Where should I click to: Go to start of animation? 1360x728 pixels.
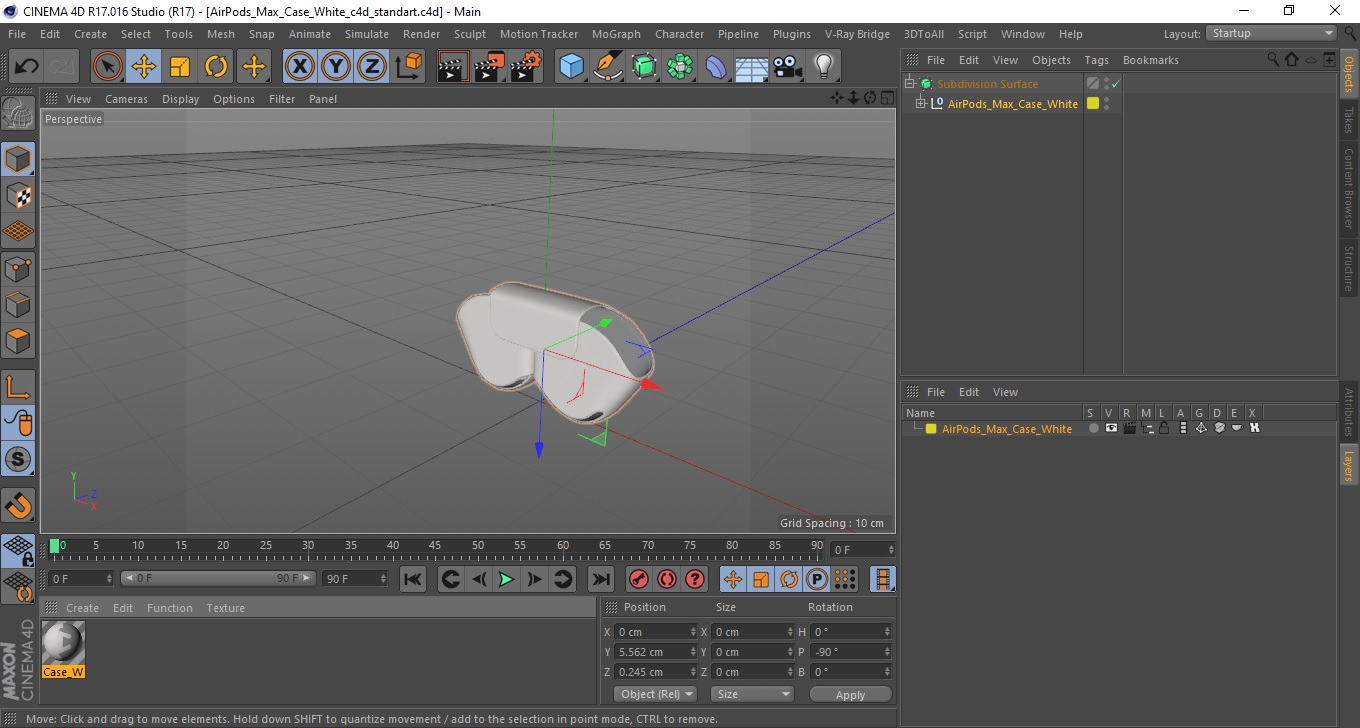click(413, 579)
